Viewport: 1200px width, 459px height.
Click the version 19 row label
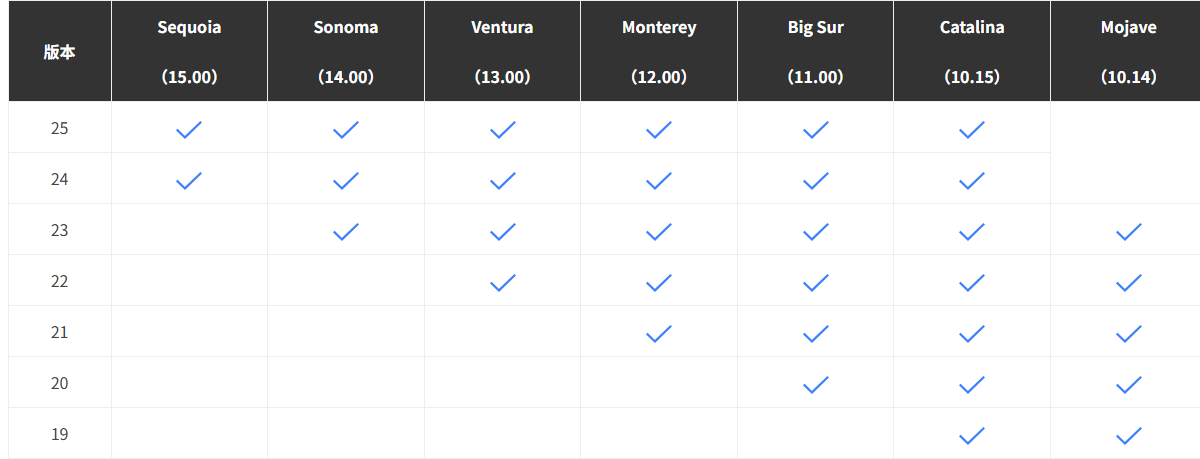(59, 435)
